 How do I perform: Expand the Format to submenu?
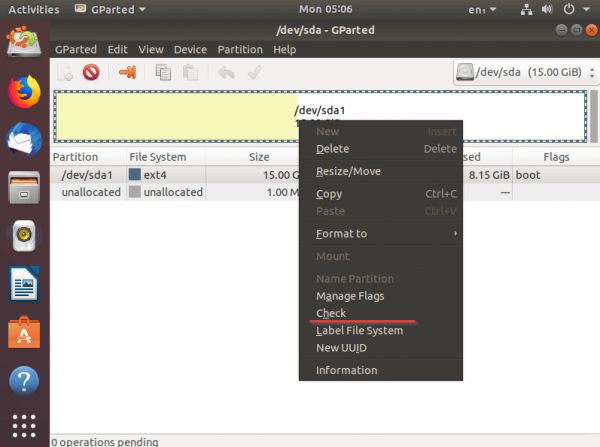point(381,233)
